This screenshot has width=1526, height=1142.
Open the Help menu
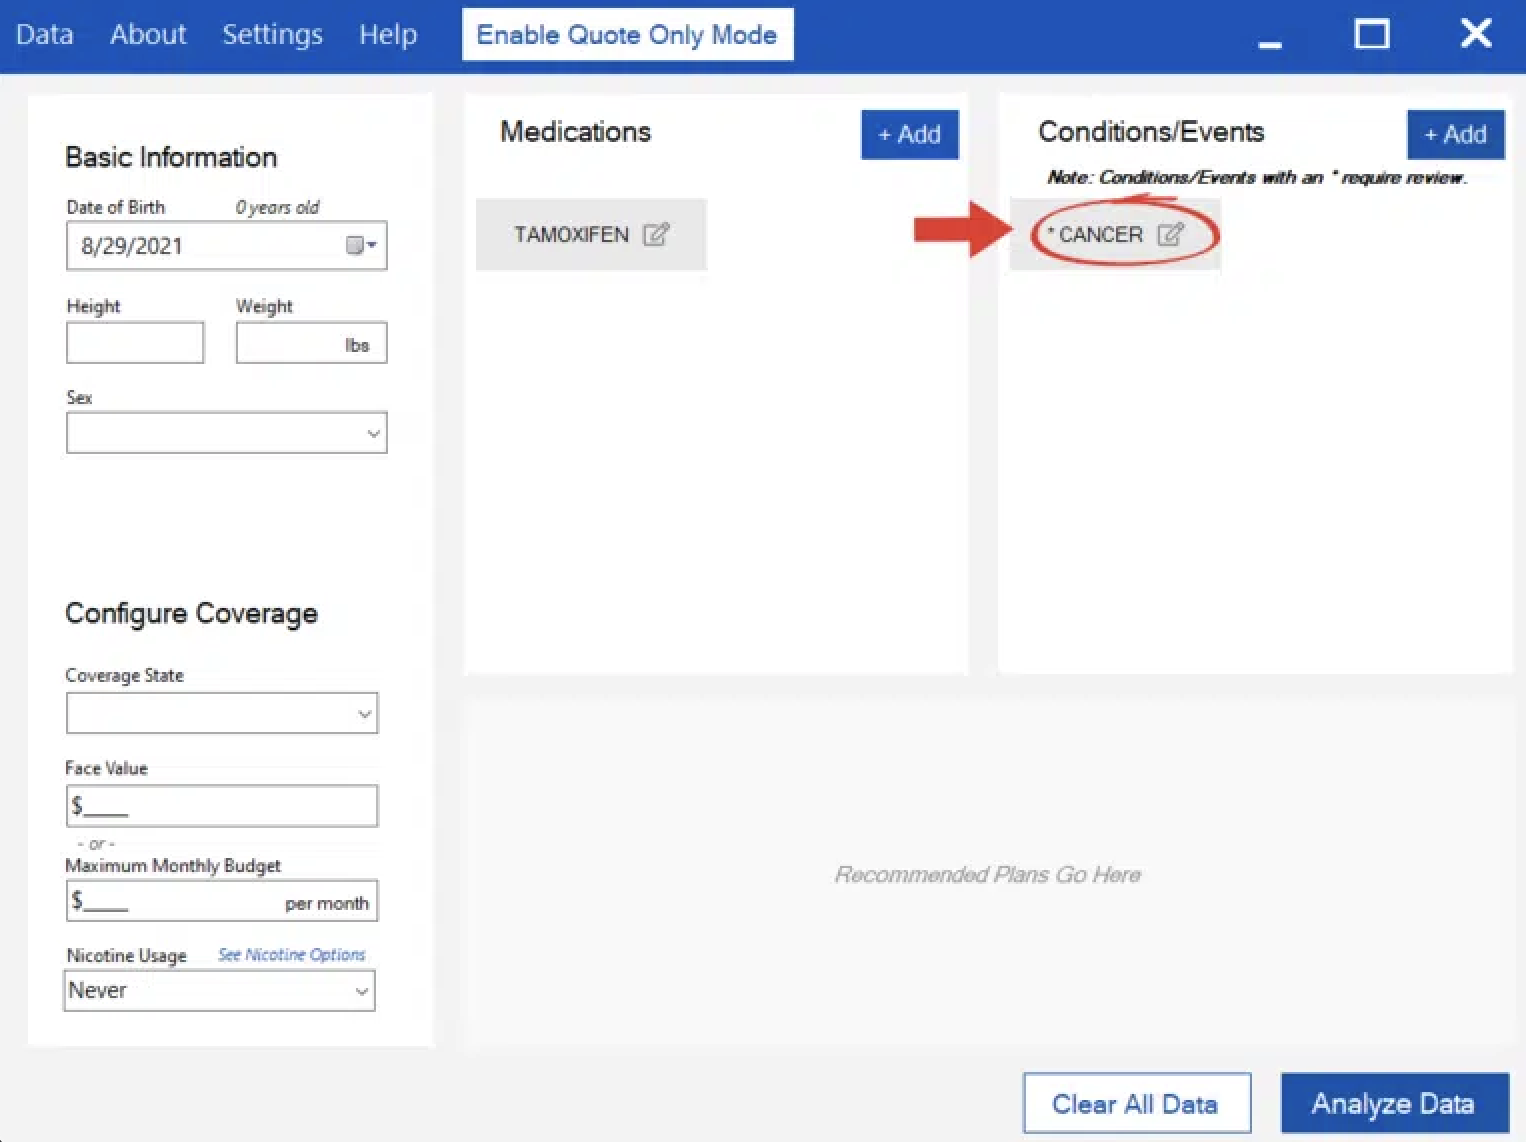(x=388, y=34)
